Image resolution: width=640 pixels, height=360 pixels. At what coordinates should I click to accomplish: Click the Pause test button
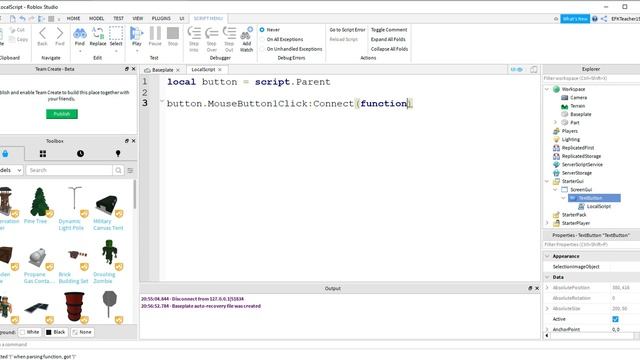[155, 33]
